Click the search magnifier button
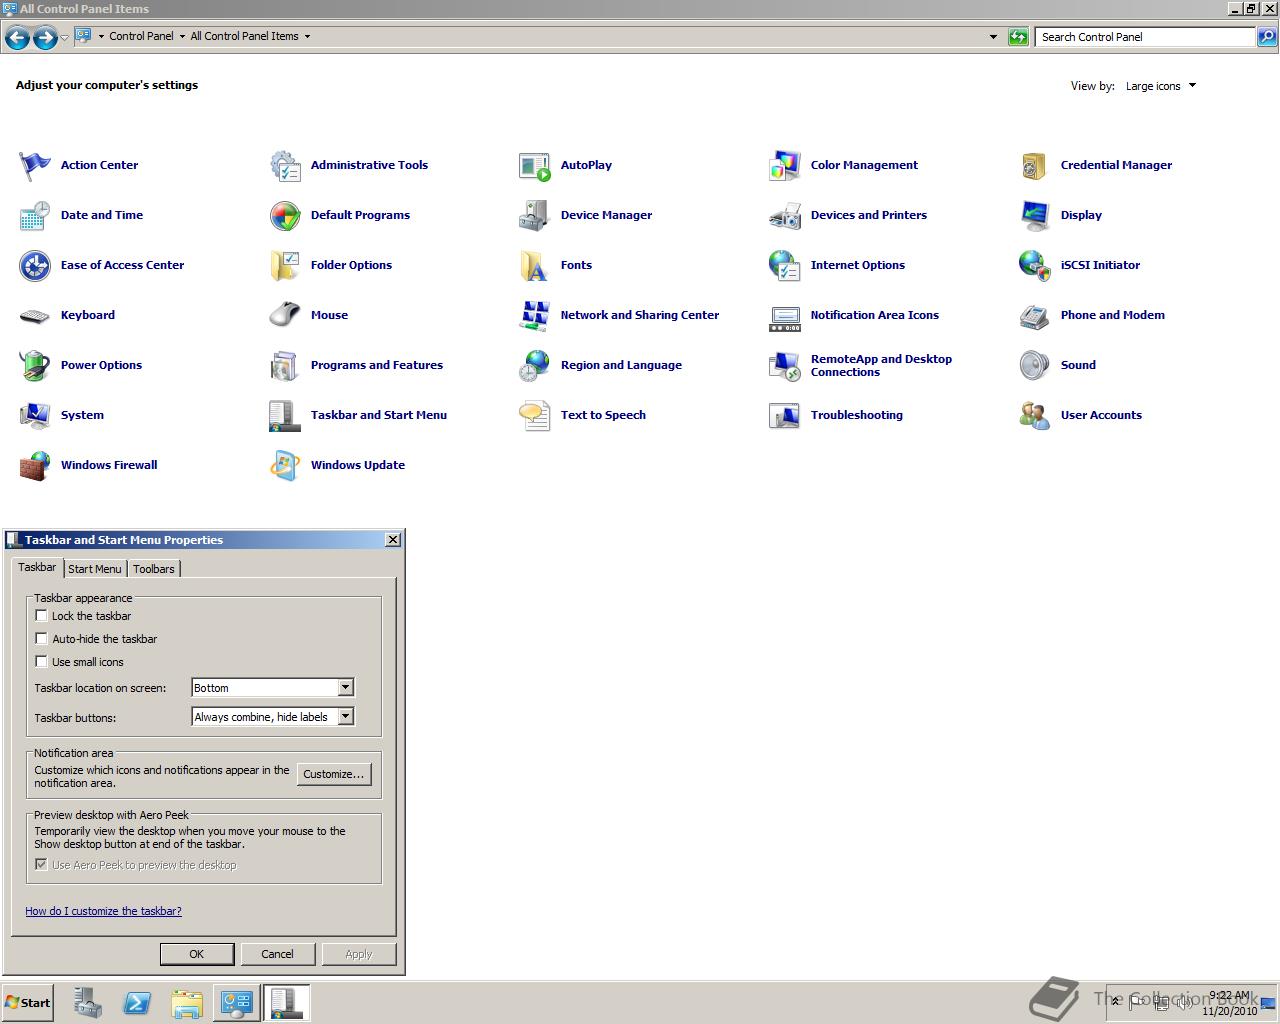The image size is (1280, 1024). (1267, 37)
